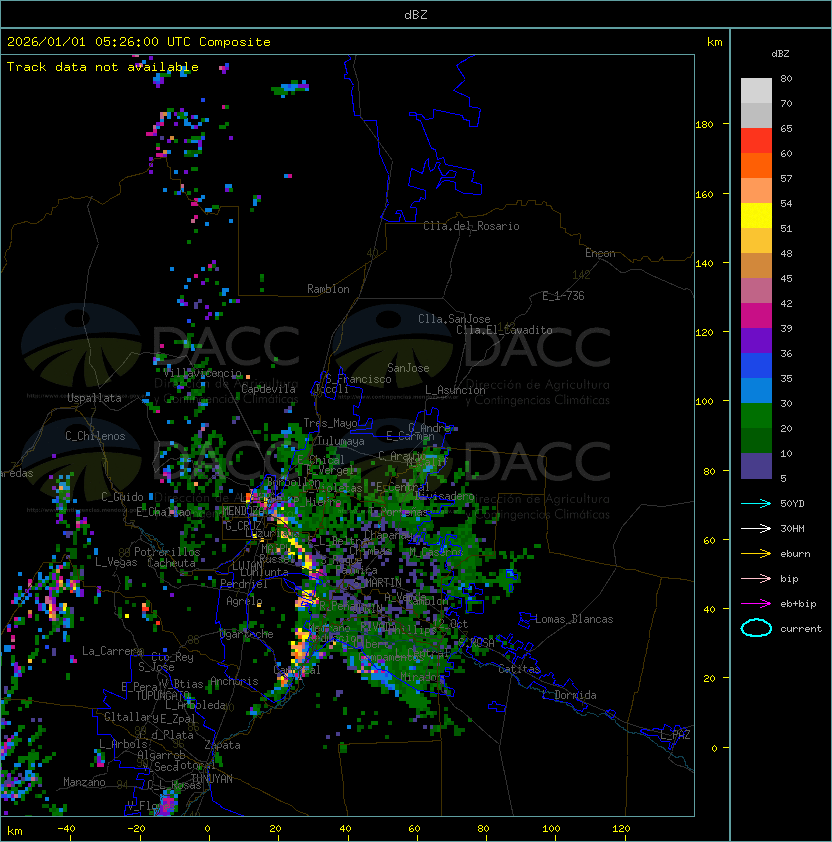Pick the slate bottom swatch of dBZ scale

(x=756, y=466)
